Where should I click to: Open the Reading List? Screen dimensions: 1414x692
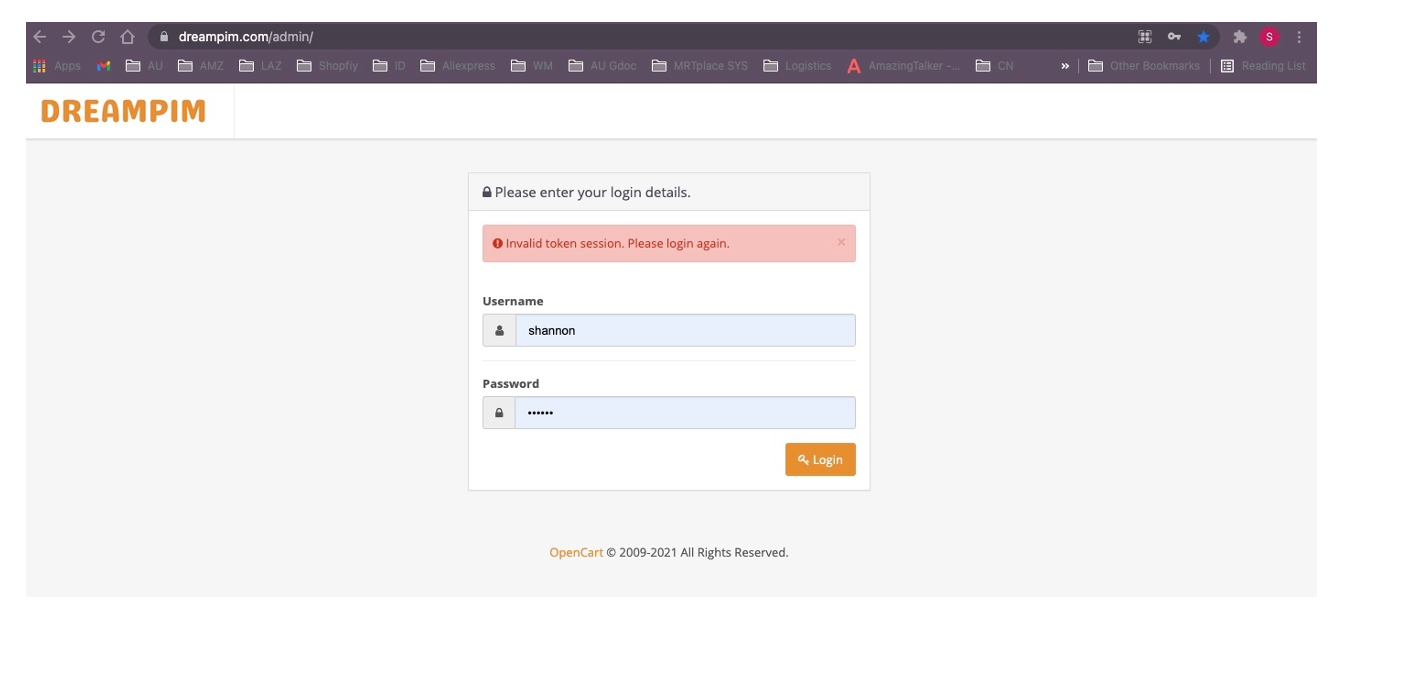[x=1263, y=66]
